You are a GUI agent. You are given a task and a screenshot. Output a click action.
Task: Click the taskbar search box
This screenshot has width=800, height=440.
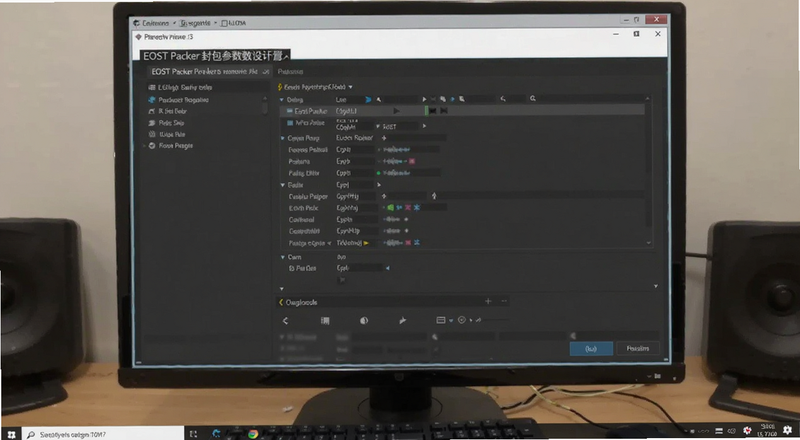[x=103, y=434]
